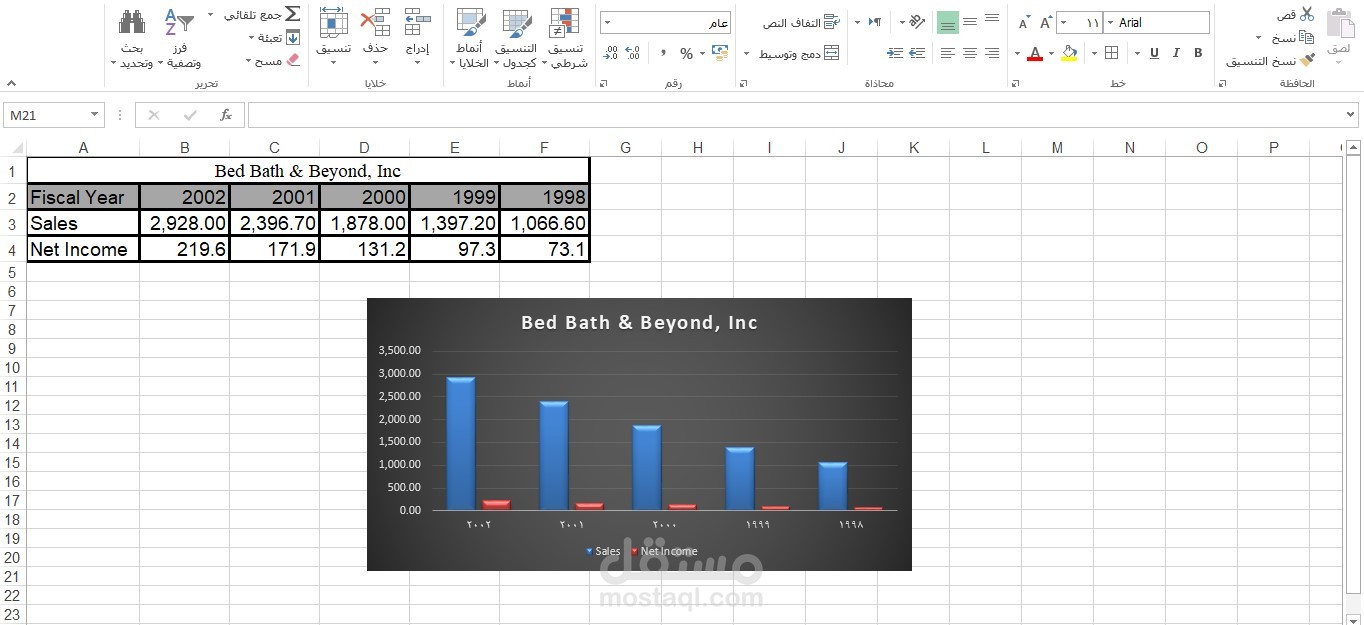Open the font size dropdown
The height and width of the screenshot is (625, 1364).
tap(1062, 22)
